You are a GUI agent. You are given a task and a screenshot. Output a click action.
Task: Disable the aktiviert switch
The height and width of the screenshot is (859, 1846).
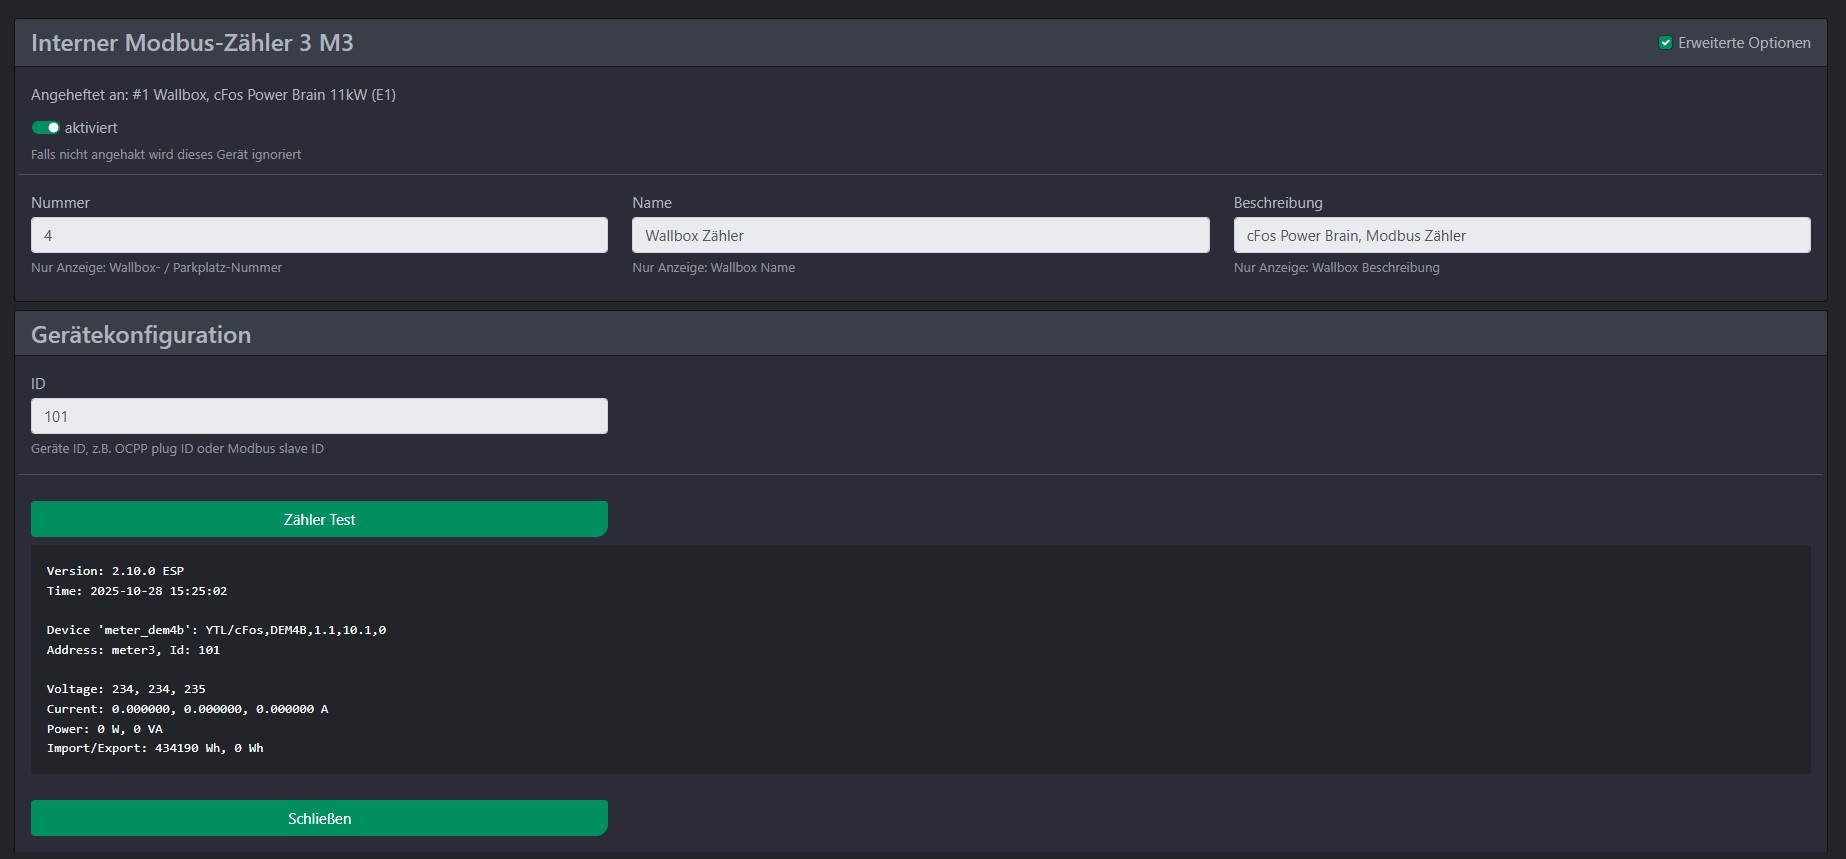pyautogui.click(x=46, y=128)
